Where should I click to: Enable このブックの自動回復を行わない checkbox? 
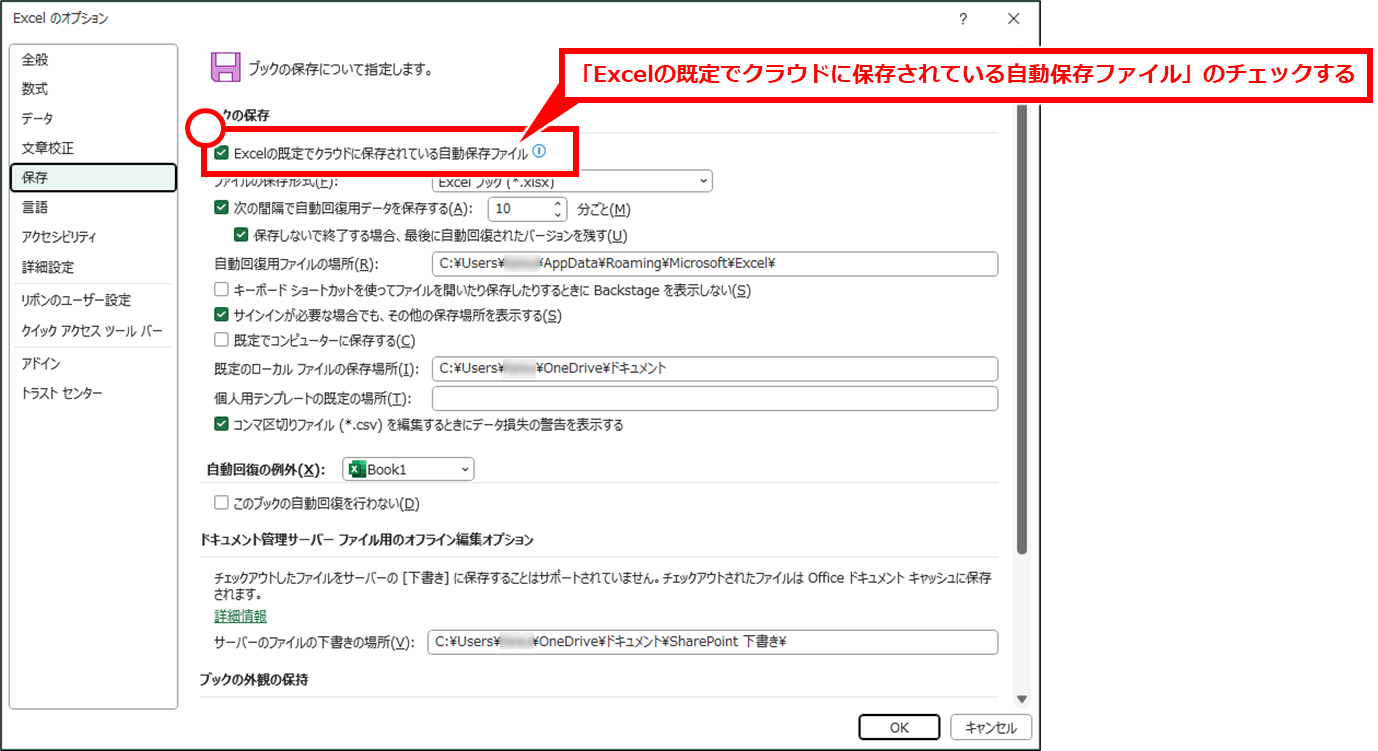222,503
